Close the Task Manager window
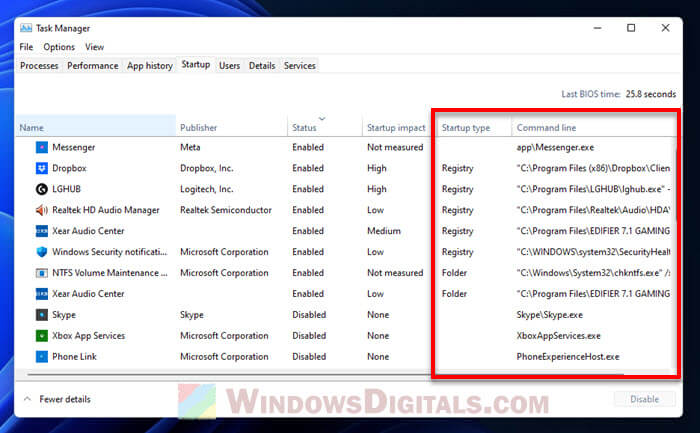The height and width of the screenshot is (433, 700). [665, 28]
